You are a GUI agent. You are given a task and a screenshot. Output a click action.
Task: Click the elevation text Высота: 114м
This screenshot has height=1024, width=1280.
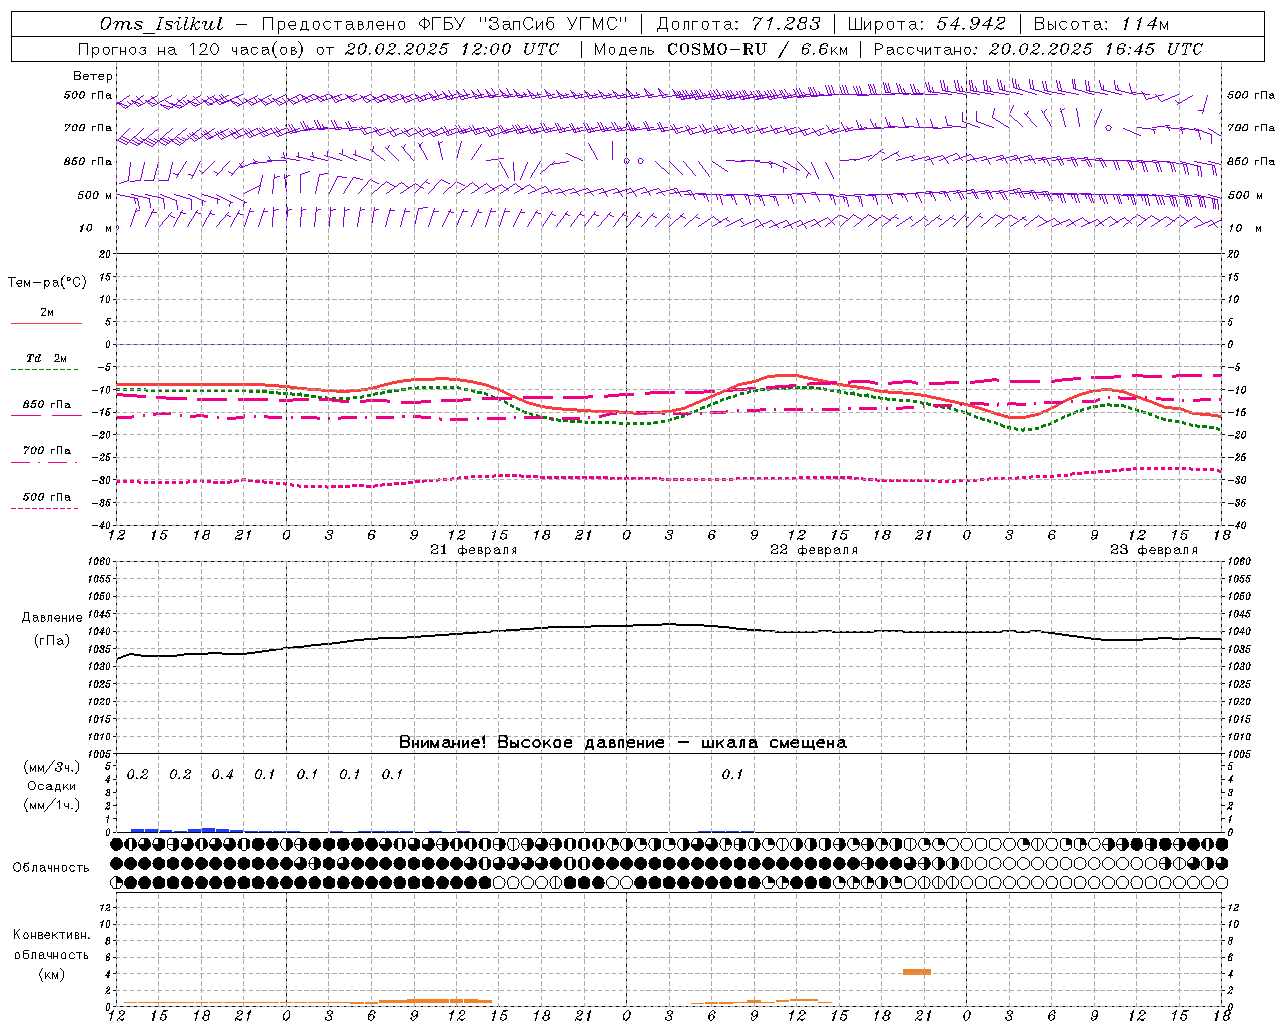1101,24
